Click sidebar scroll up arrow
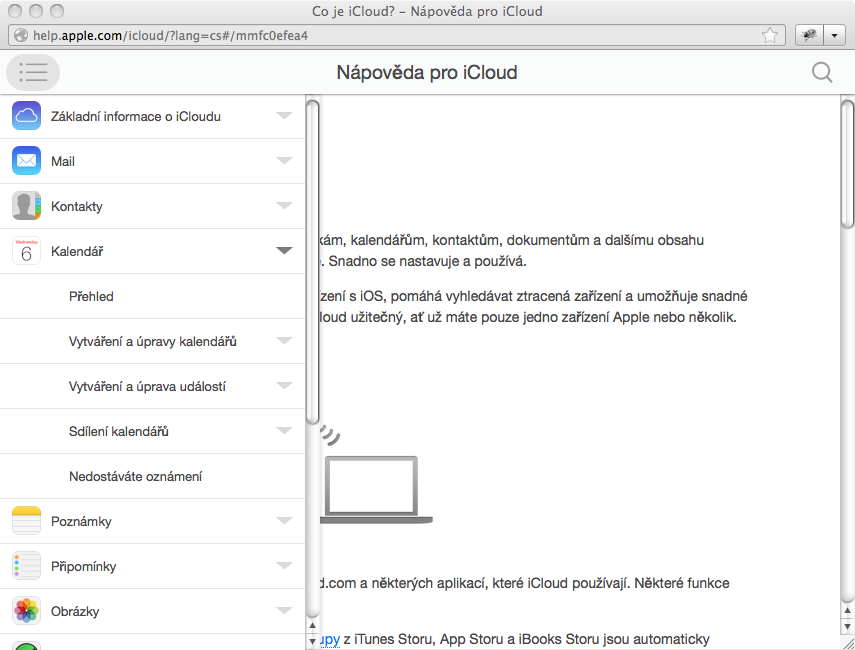855x650 pixels. click(312, 625)
